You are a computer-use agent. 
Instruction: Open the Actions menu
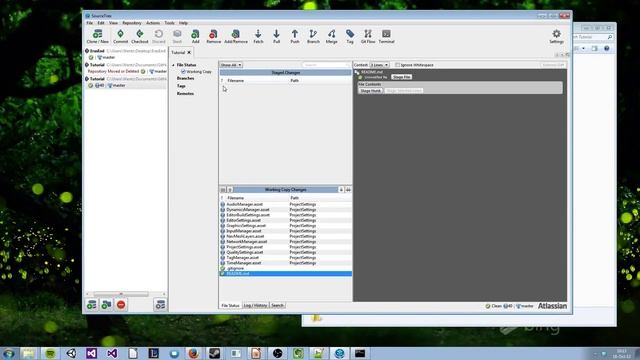tap(153, 23)
